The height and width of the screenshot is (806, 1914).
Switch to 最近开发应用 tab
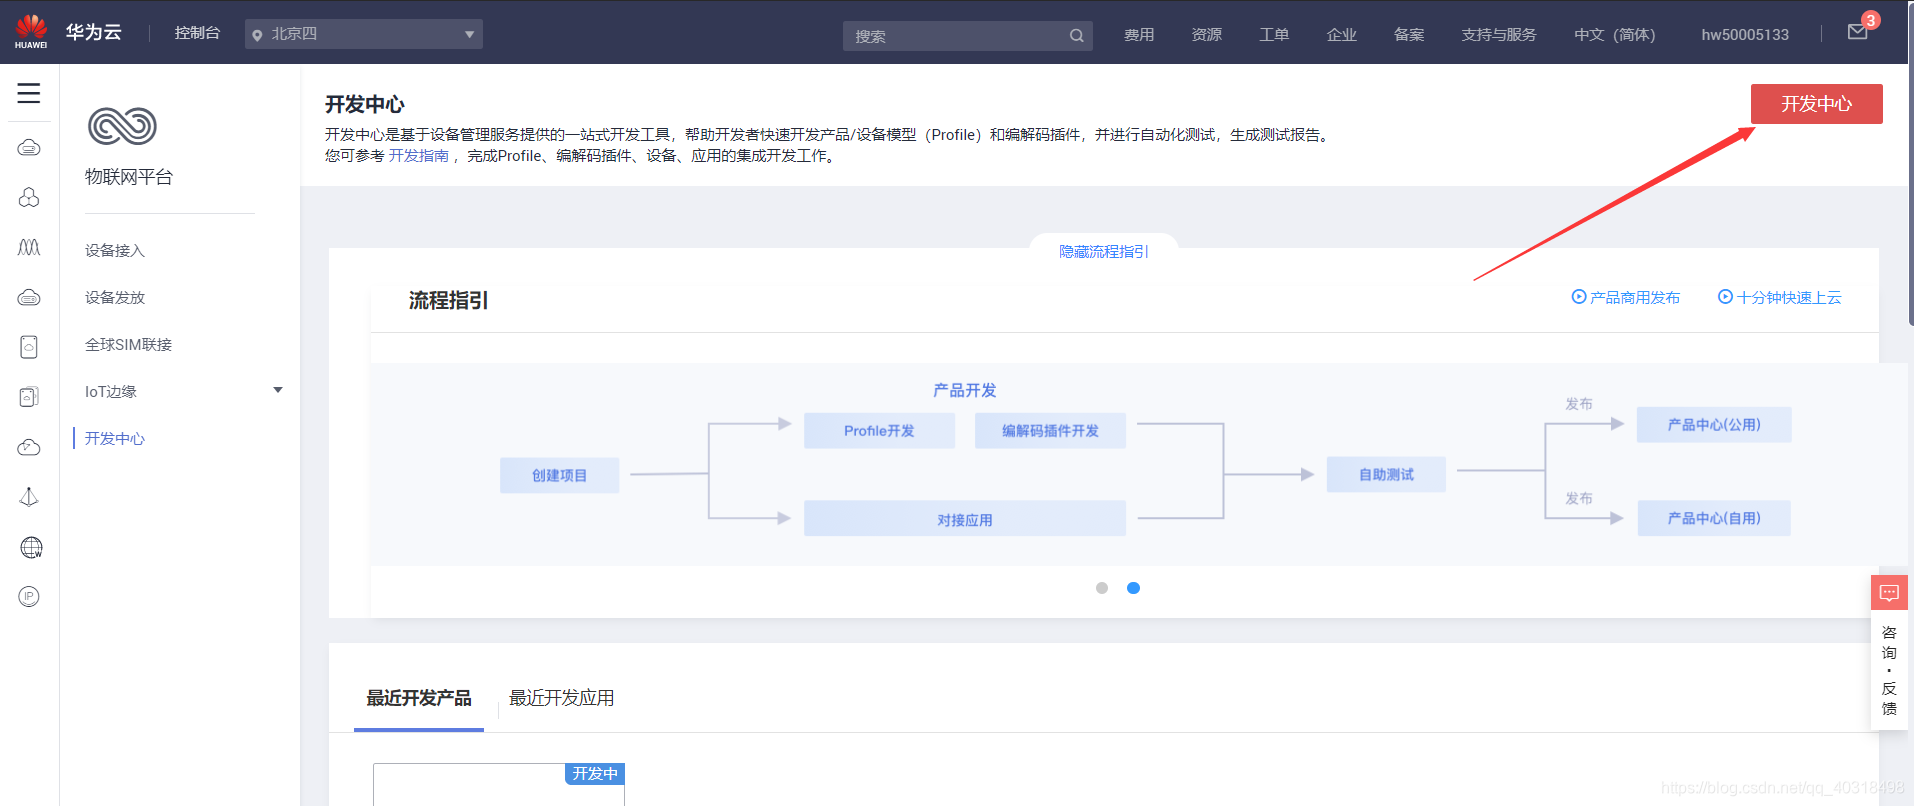(x=562, y=698)
